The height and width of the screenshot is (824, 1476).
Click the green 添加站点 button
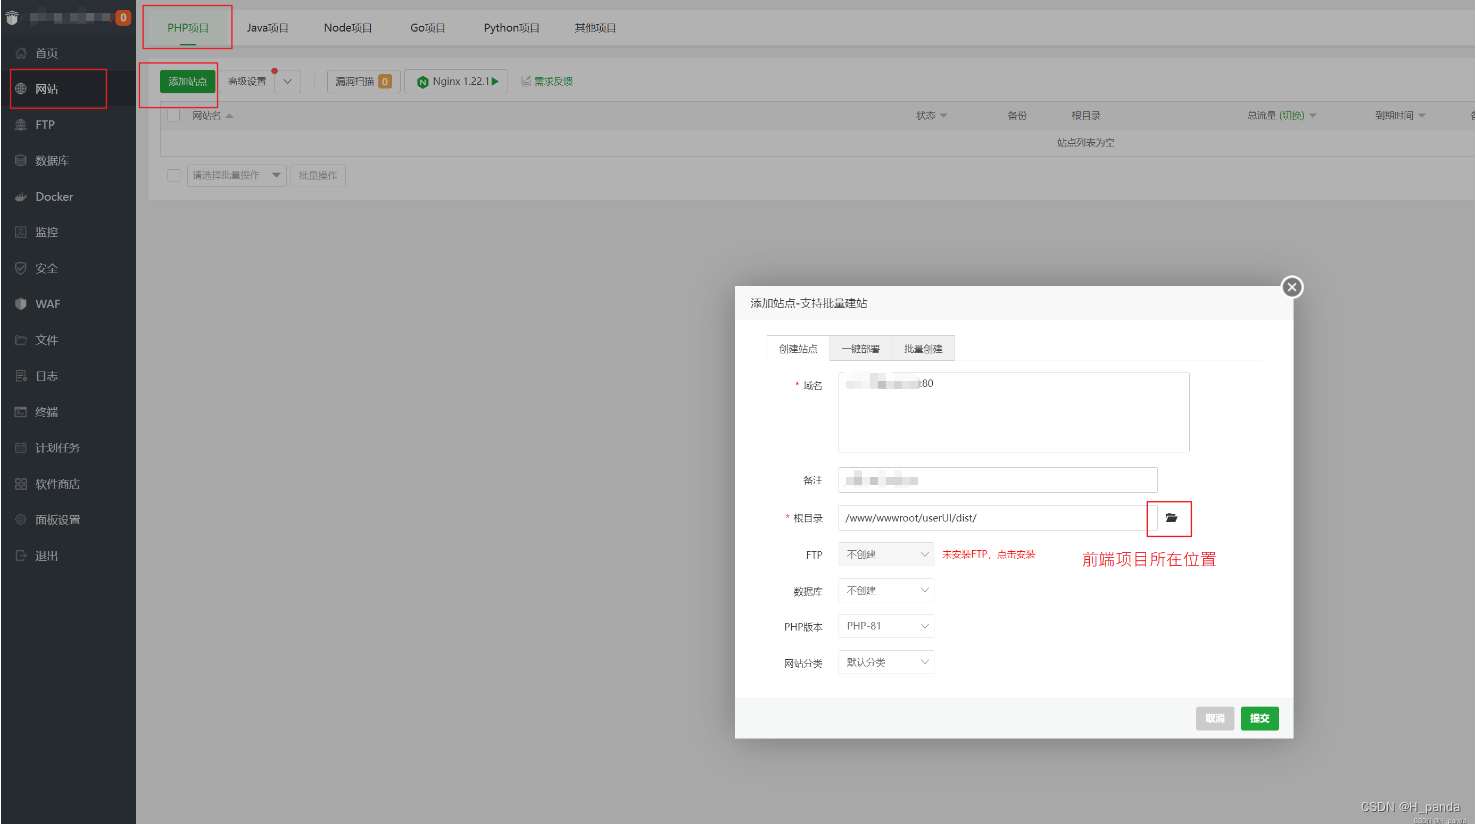[x=187, y=81]
